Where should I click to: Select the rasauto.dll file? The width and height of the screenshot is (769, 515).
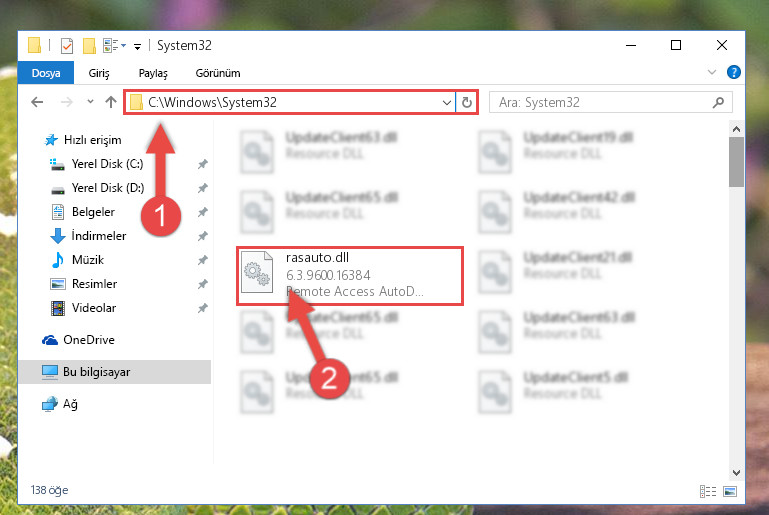[x=350, y=276]
